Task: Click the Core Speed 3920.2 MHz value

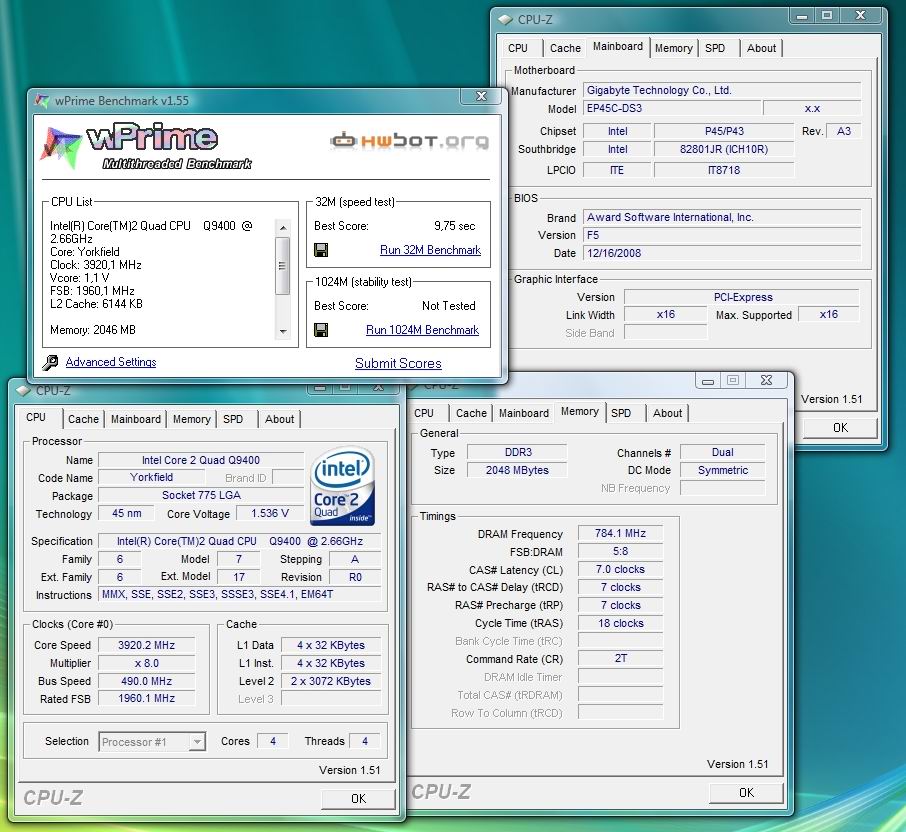Action: coord(146,645)
